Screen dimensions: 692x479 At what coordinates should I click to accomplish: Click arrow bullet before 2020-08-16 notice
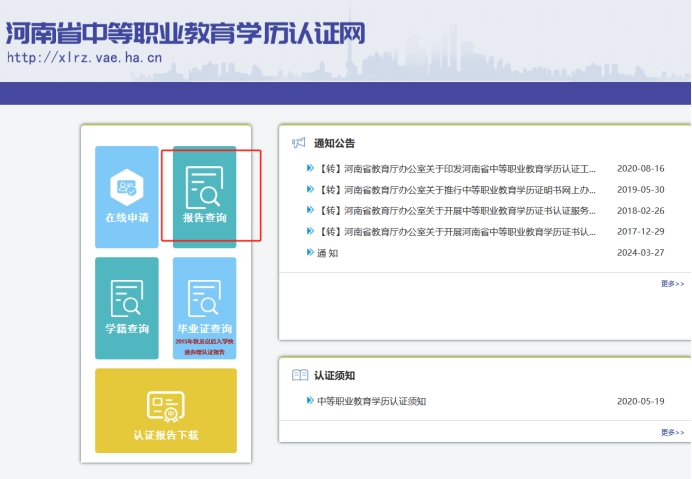pos(310,168)
